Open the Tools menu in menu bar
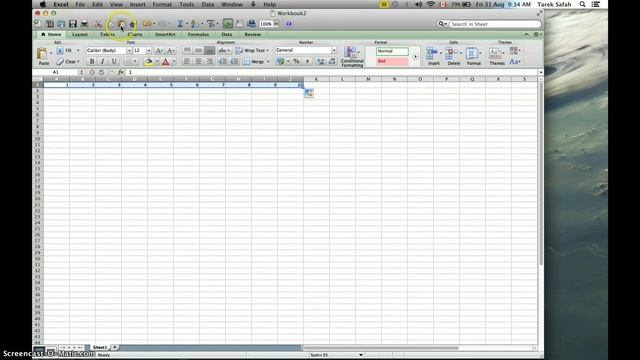The image size is (640, 360). [x=187, y=4]
